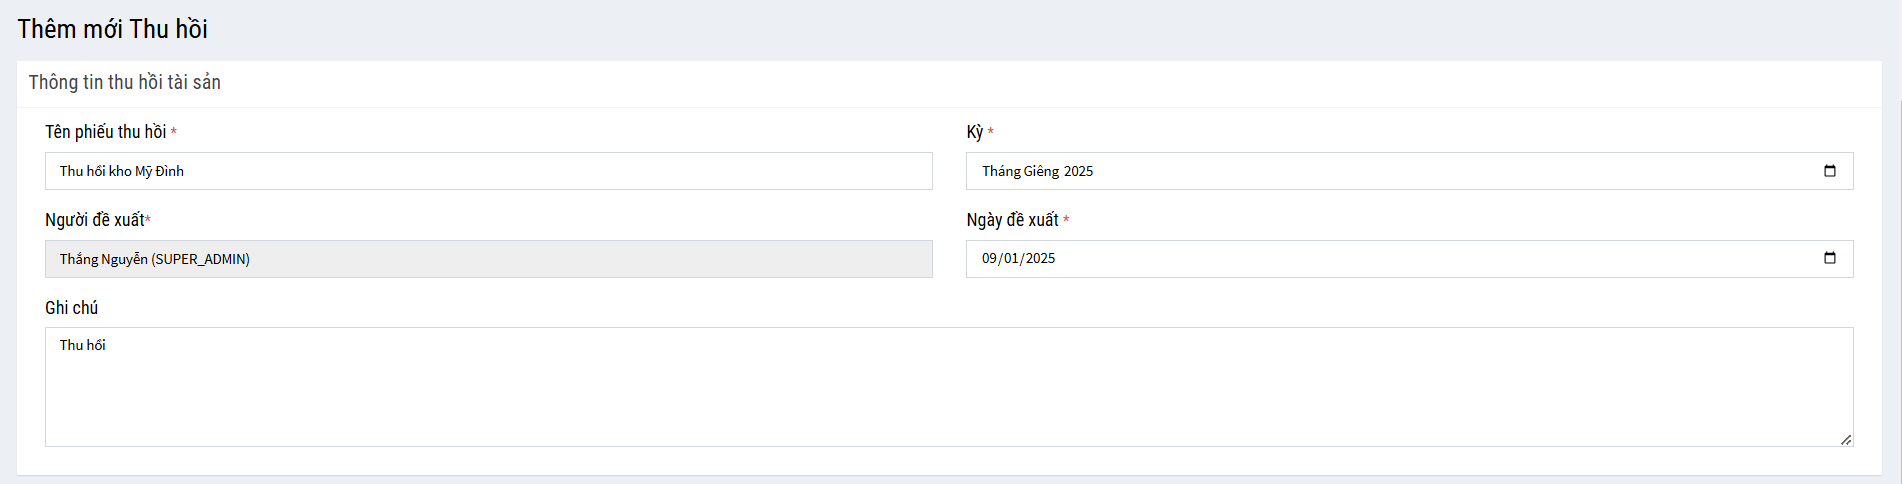The image size is (1902, 484).
Task: Click "Thông tin thu hồi tài sản" section header
Action: tap(124, 82)
